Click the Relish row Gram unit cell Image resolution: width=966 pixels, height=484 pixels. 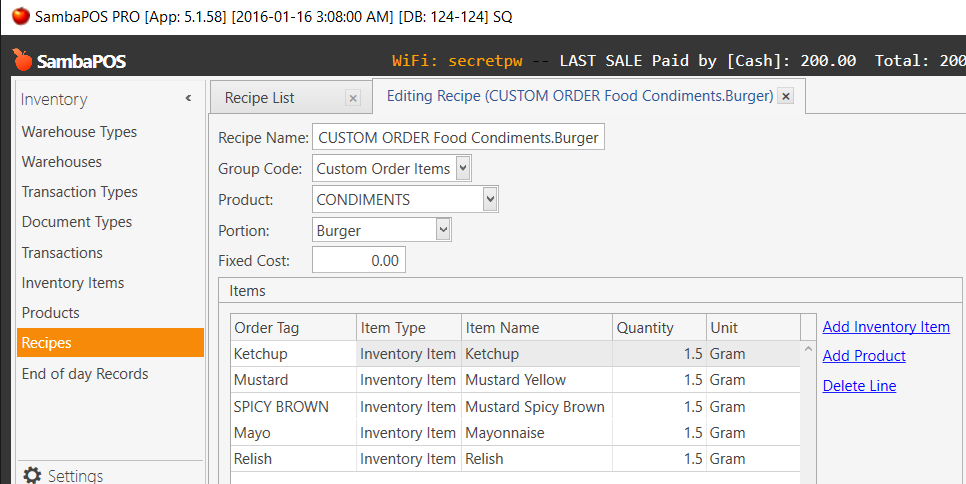tap(753, 459)
